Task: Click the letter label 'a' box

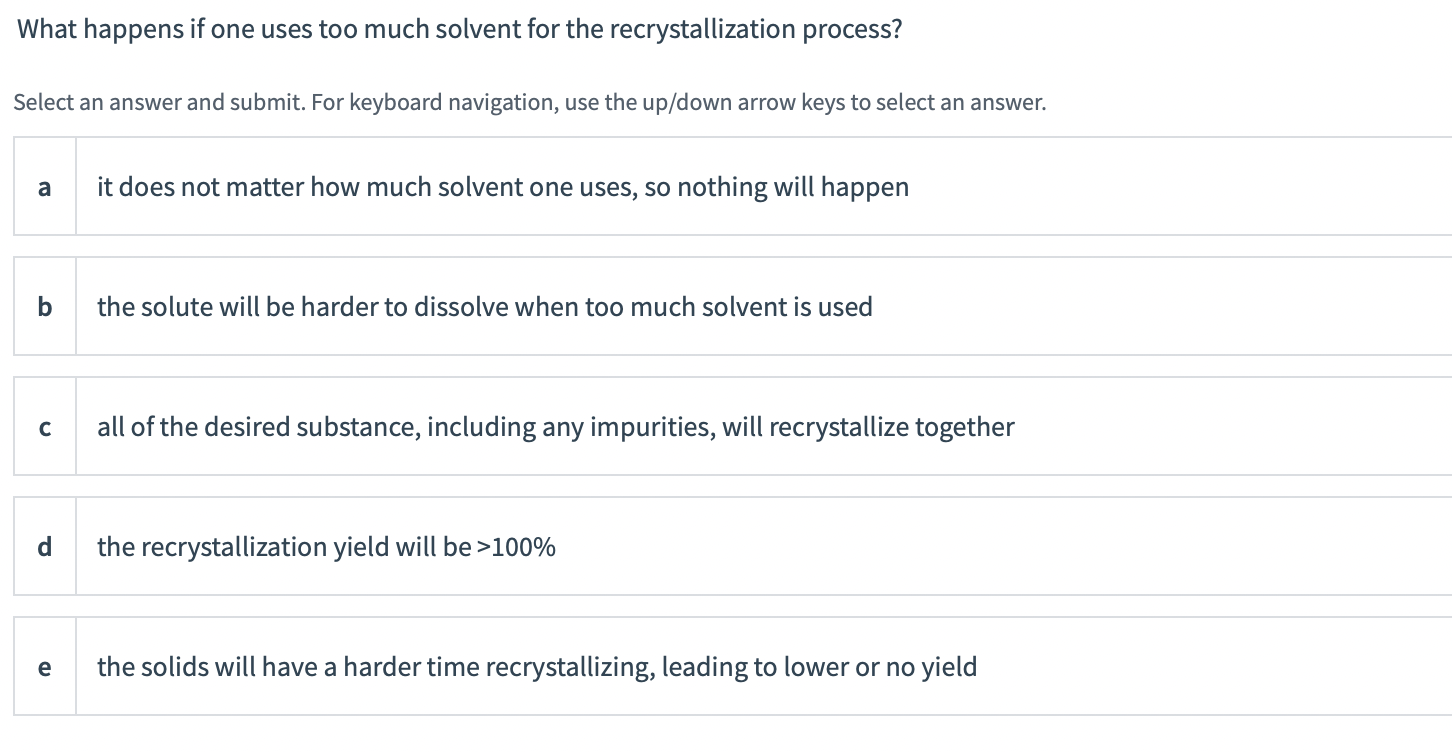Action: click(x=44, y=186)
